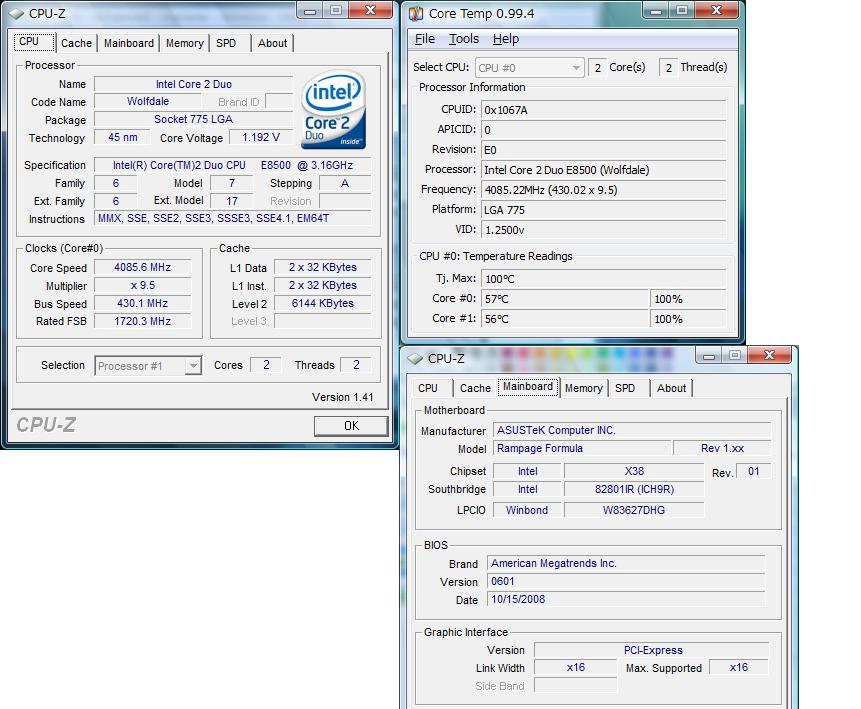Image resolution: width=861 pixels, height=709 pixels.
Task: Open Memory tab in the CPU-Z processor window
Action: coord(184,43)
